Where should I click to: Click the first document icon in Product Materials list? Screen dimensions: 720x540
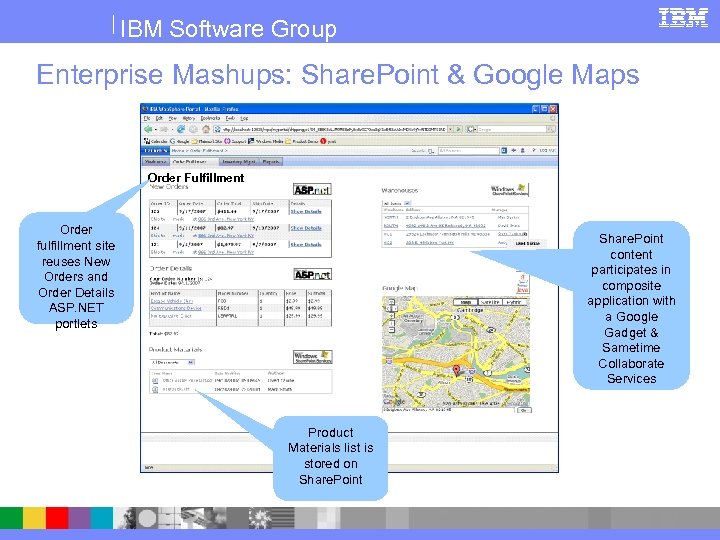pos(155,380)
